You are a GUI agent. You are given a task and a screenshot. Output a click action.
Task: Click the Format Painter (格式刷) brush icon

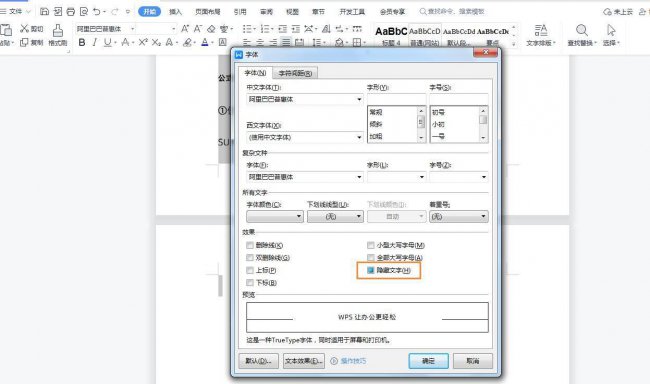(x=58, y=30)
